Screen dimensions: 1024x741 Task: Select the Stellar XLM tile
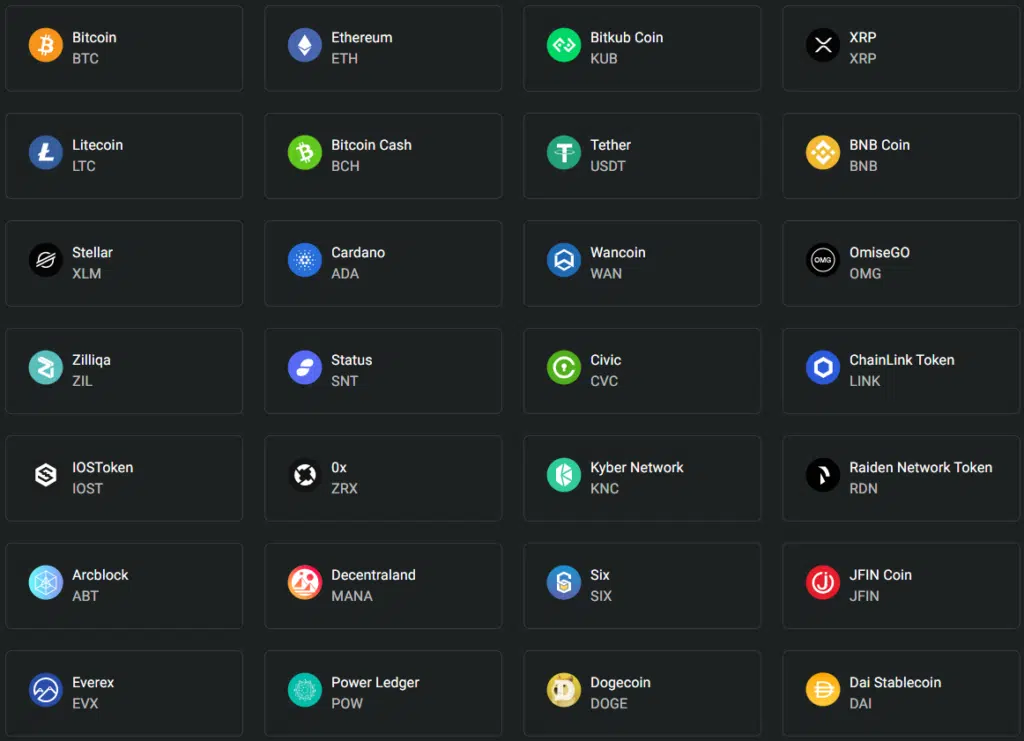coord(124,264)
